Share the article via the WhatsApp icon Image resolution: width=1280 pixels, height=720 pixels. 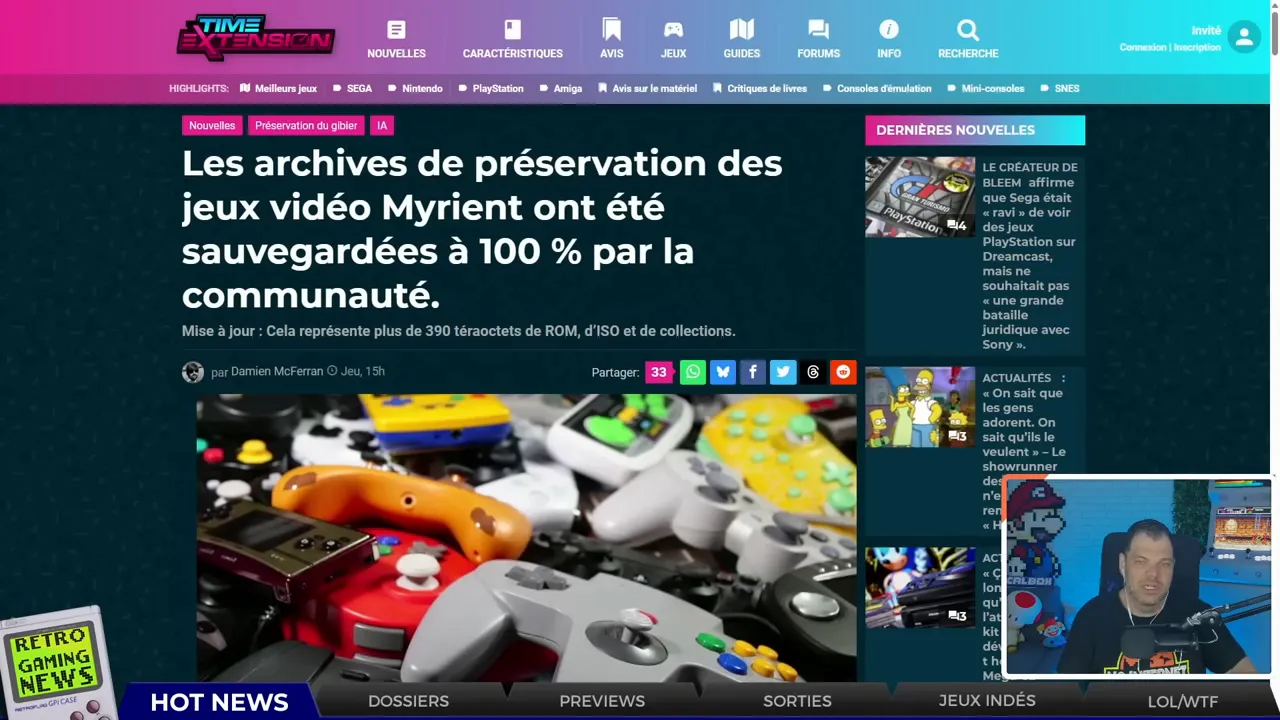pos(693,372)
